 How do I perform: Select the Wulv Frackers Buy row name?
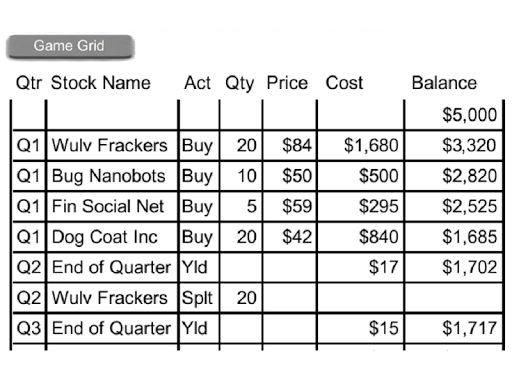110,146
